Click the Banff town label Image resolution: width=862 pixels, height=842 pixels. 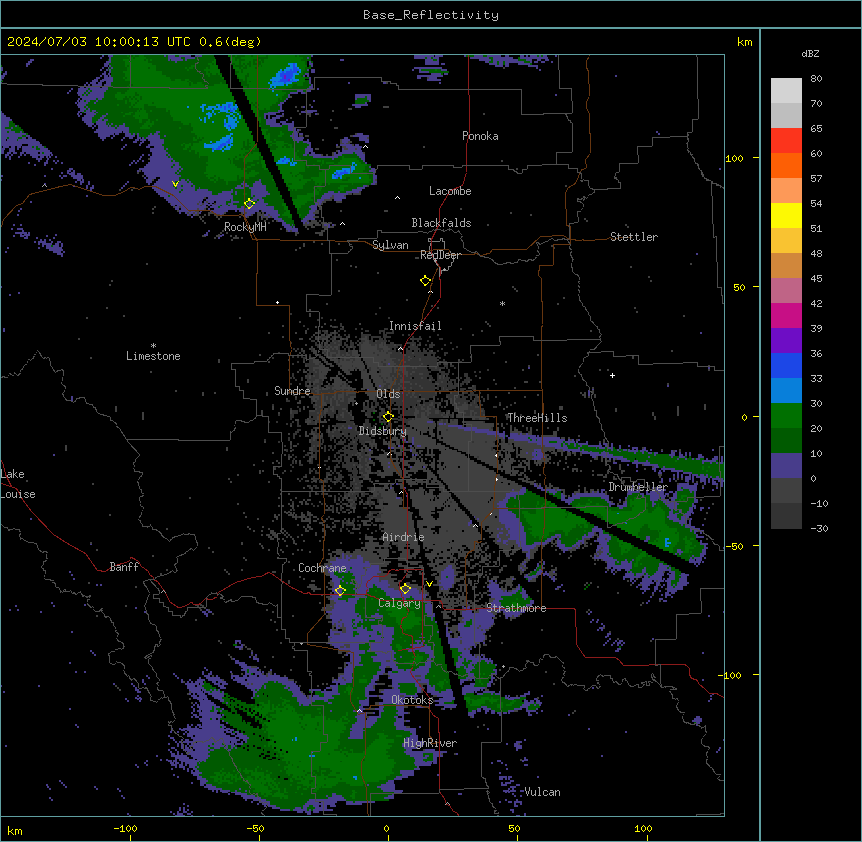click(x=124, y=567)
